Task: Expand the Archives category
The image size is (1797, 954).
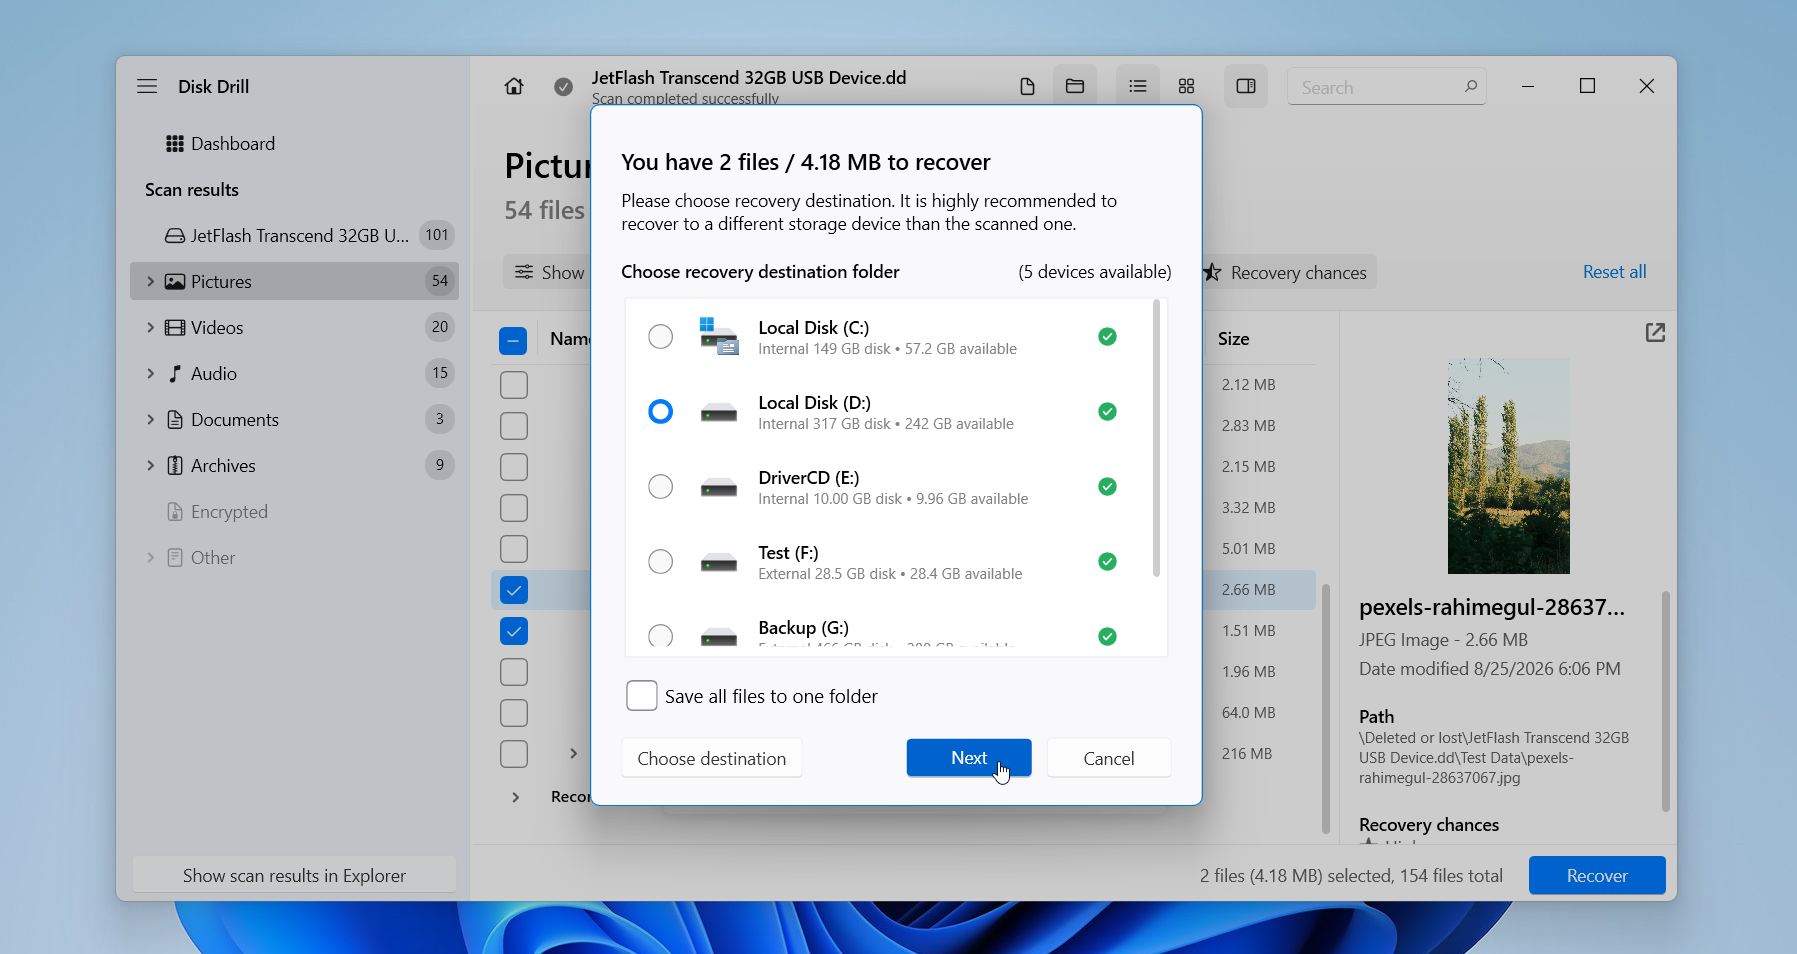Action: click(150, 466)
